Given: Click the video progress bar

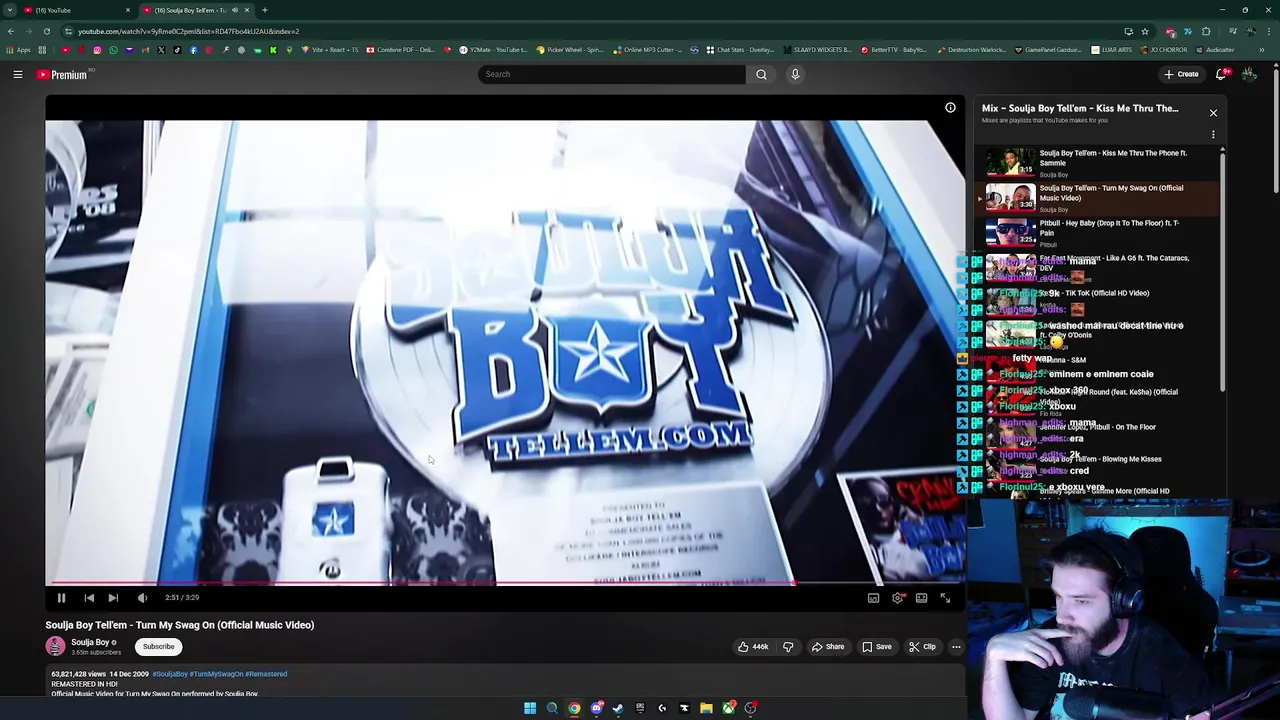Looking at the screenshot, I should click(x=505, y=583).
